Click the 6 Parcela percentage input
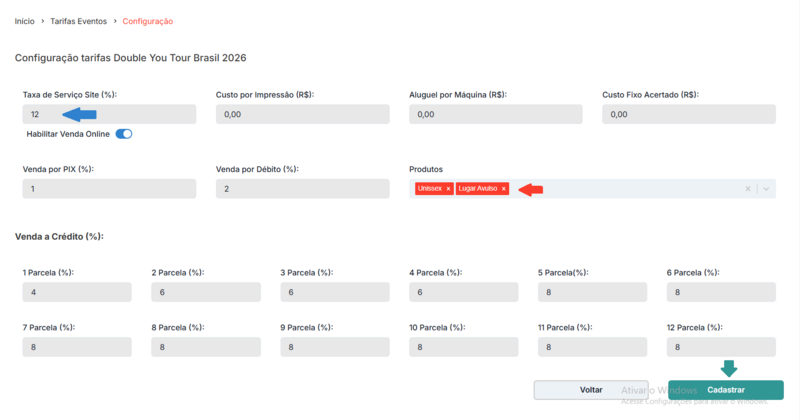The width and height of the screenshot is (800, 420). click(721, 292)
